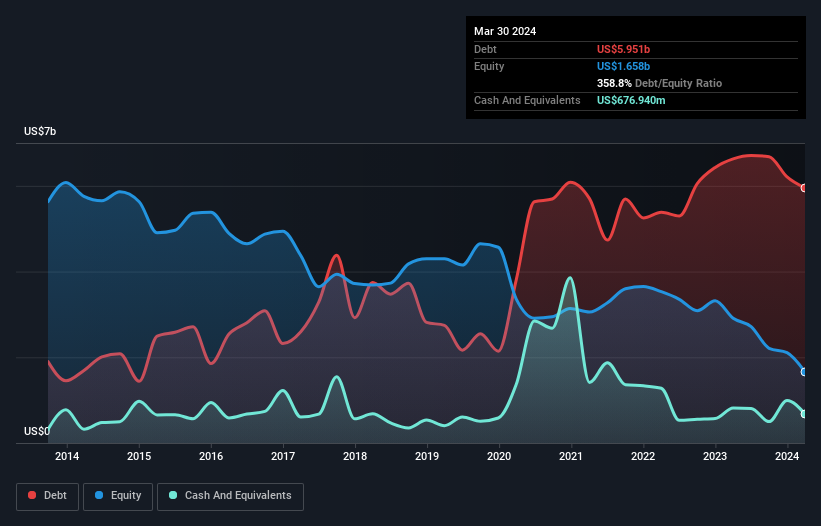This screenshot has width=821, height=526.
Task: Click the 2019 x-axis label
Action: [427, 456]
